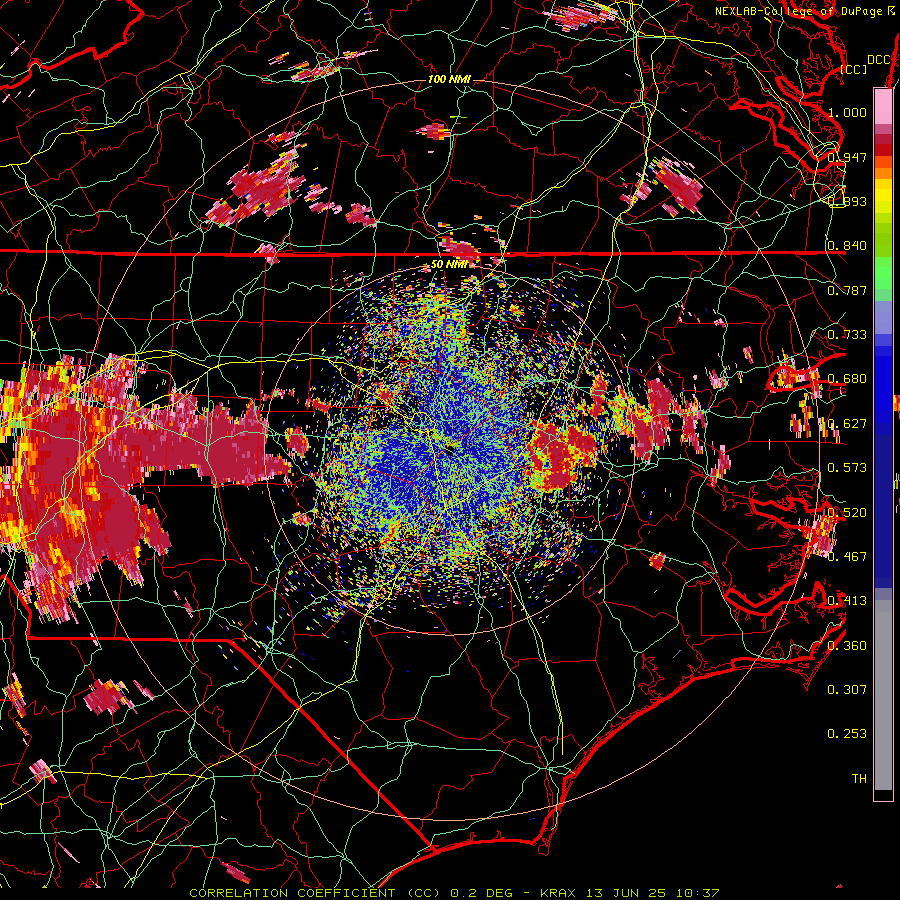Select the 0.520 scale value
The image size is (900, 900).
tap(847, 513)
